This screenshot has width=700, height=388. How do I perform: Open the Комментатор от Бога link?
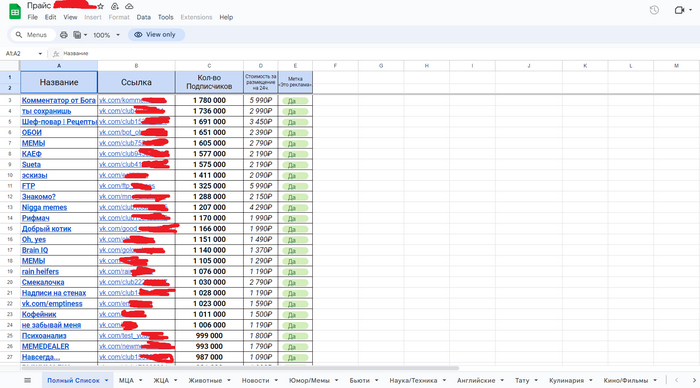pyautogui.click(x=58, y=100)
